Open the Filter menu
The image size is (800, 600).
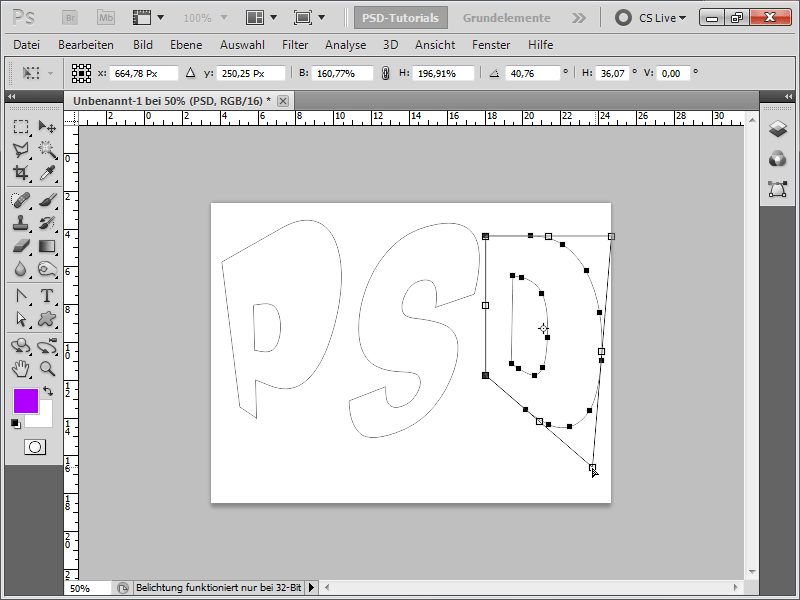click(x=295, y=45)
